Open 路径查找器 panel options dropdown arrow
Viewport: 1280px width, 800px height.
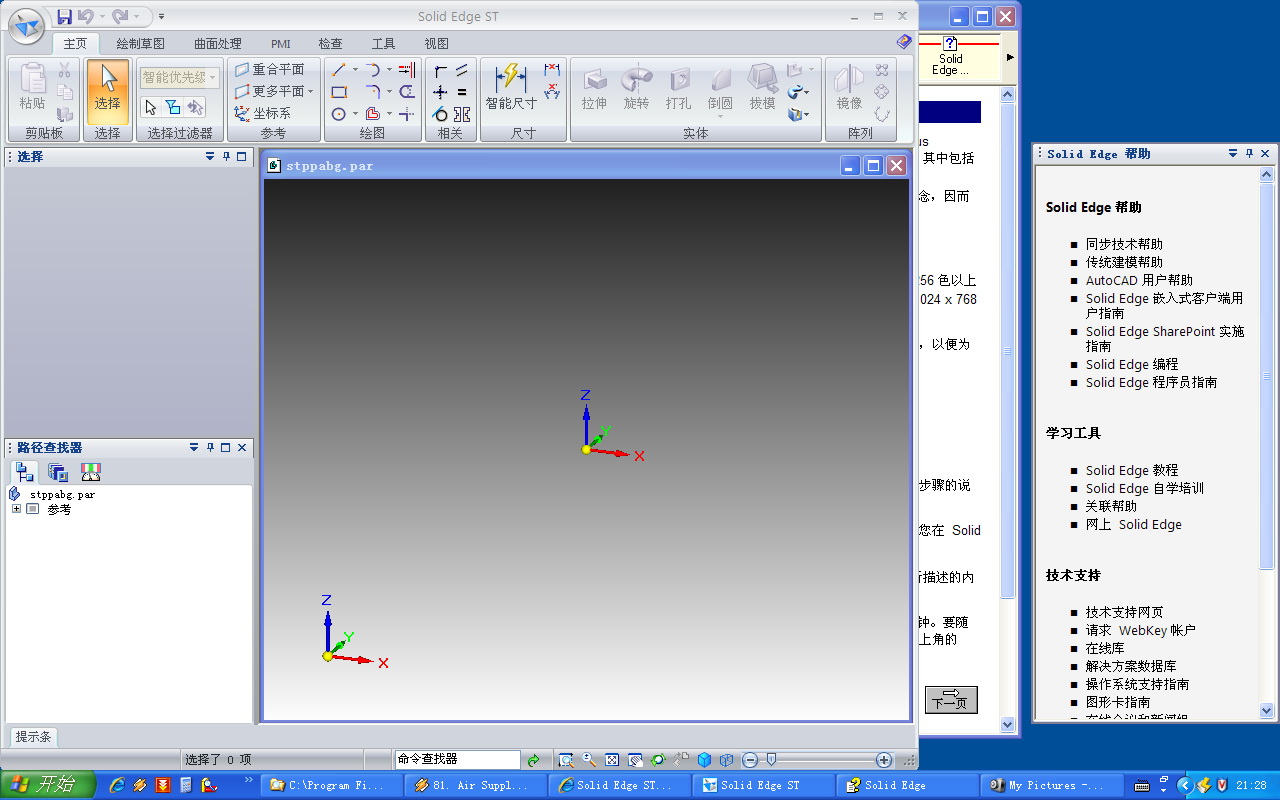click(194, 448)
